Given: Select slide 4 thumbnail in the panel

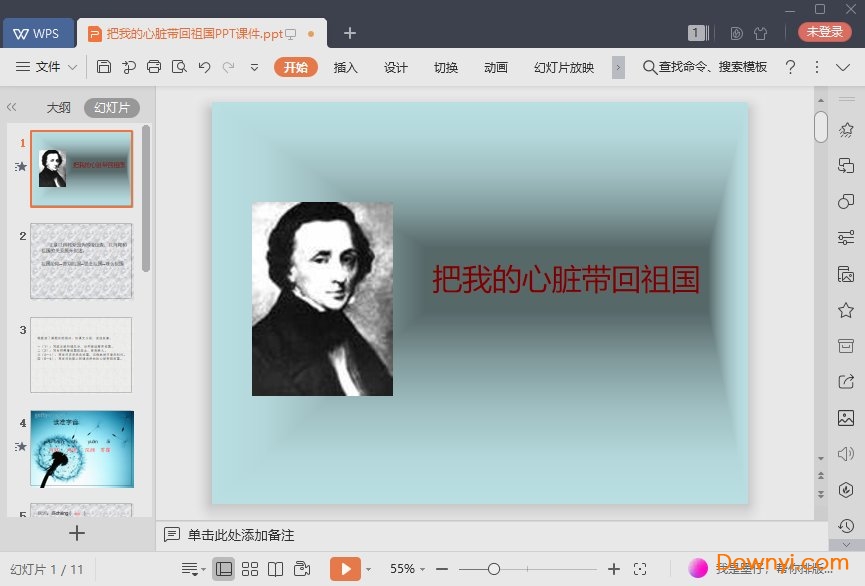Looking at the screenshot, I should coord(82,450).
